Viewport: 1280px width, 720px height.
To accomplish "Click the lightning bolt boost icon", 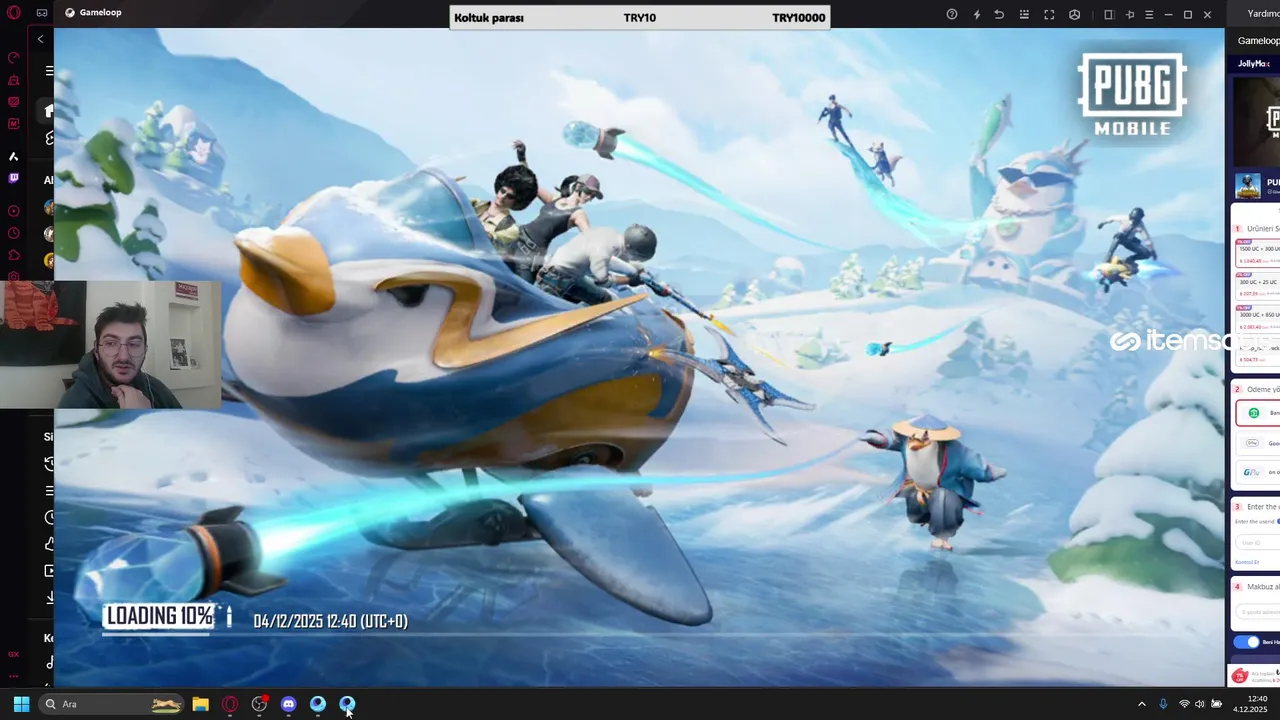I will [x=977, y=14].
